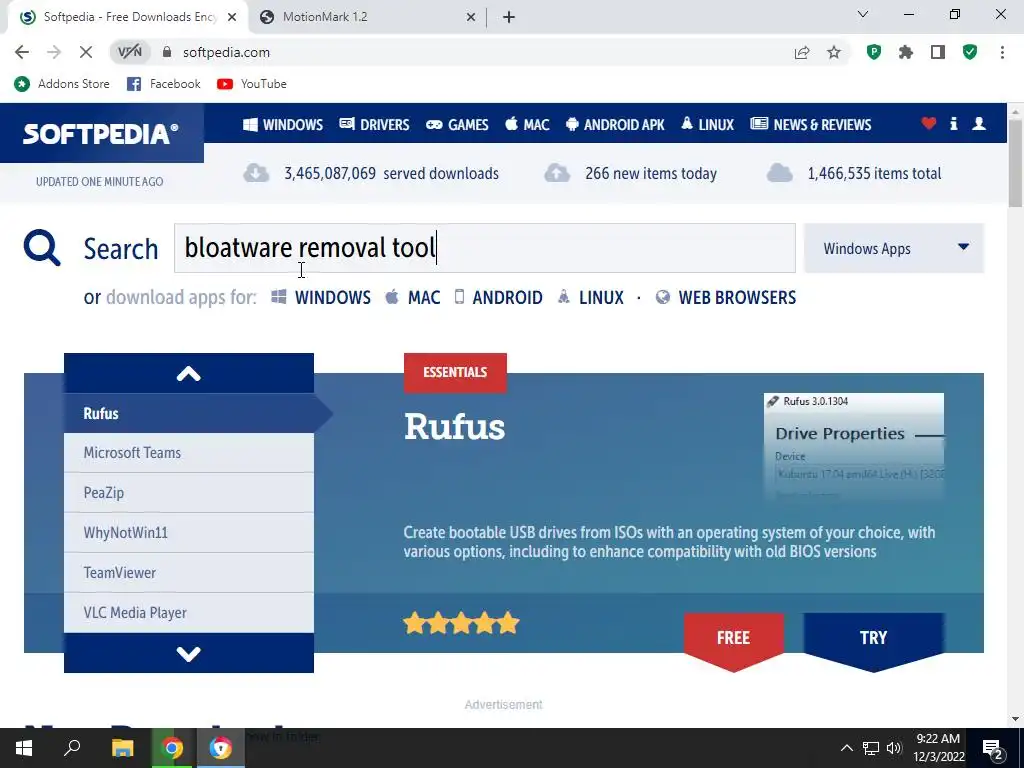Screen dimensions: 1024x768
Task: Open File Explorer from taskbar
Action: click(122, 748)
